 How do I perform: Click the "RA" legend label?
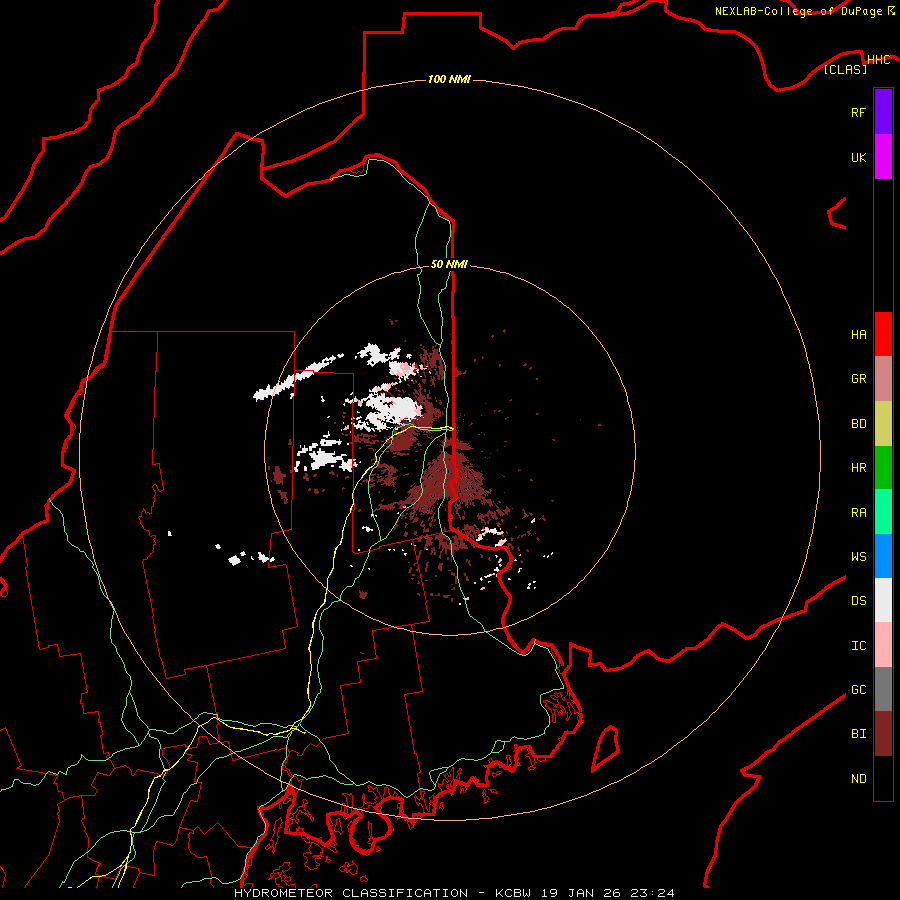click(858, 513)
